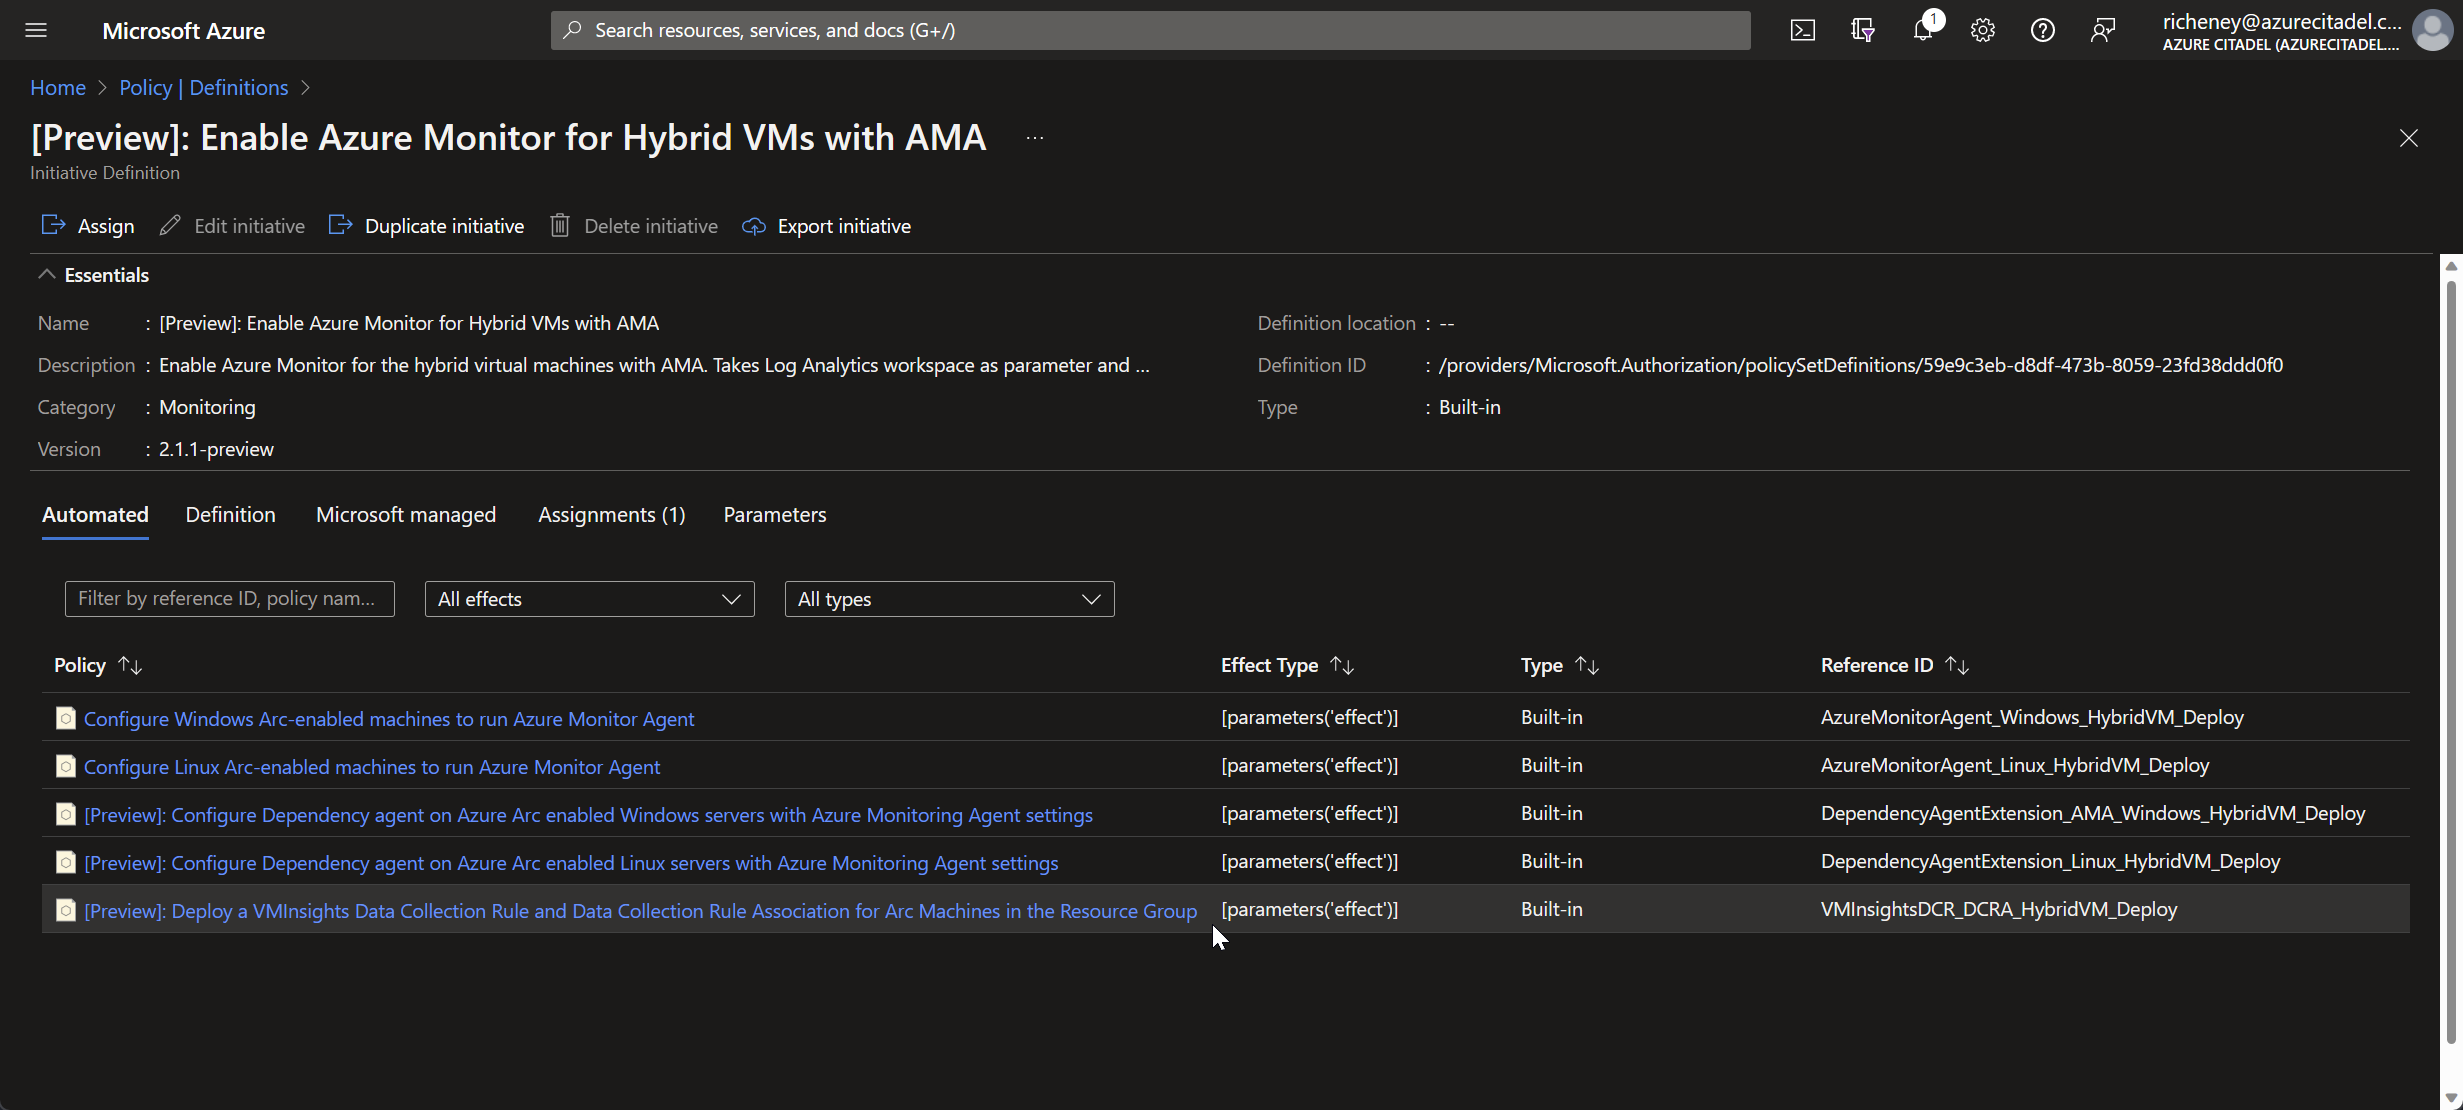Select the Edit initiative pencil icon
Screen dimensions: 2463x1110
pyautogui.click(x=169, y=225)
